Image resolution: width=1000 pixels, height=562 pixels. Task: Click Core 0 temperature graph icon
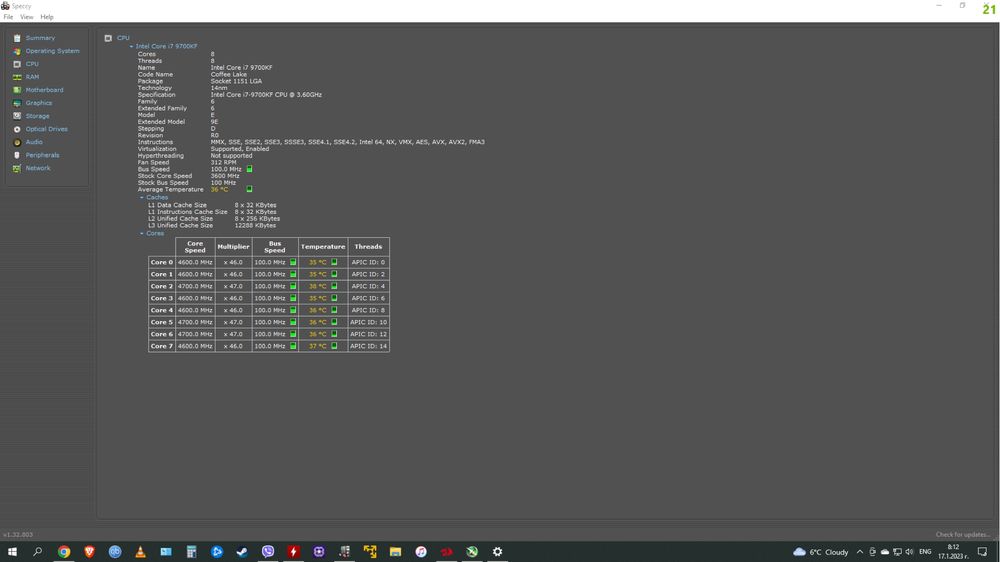[x=334, y=262]
